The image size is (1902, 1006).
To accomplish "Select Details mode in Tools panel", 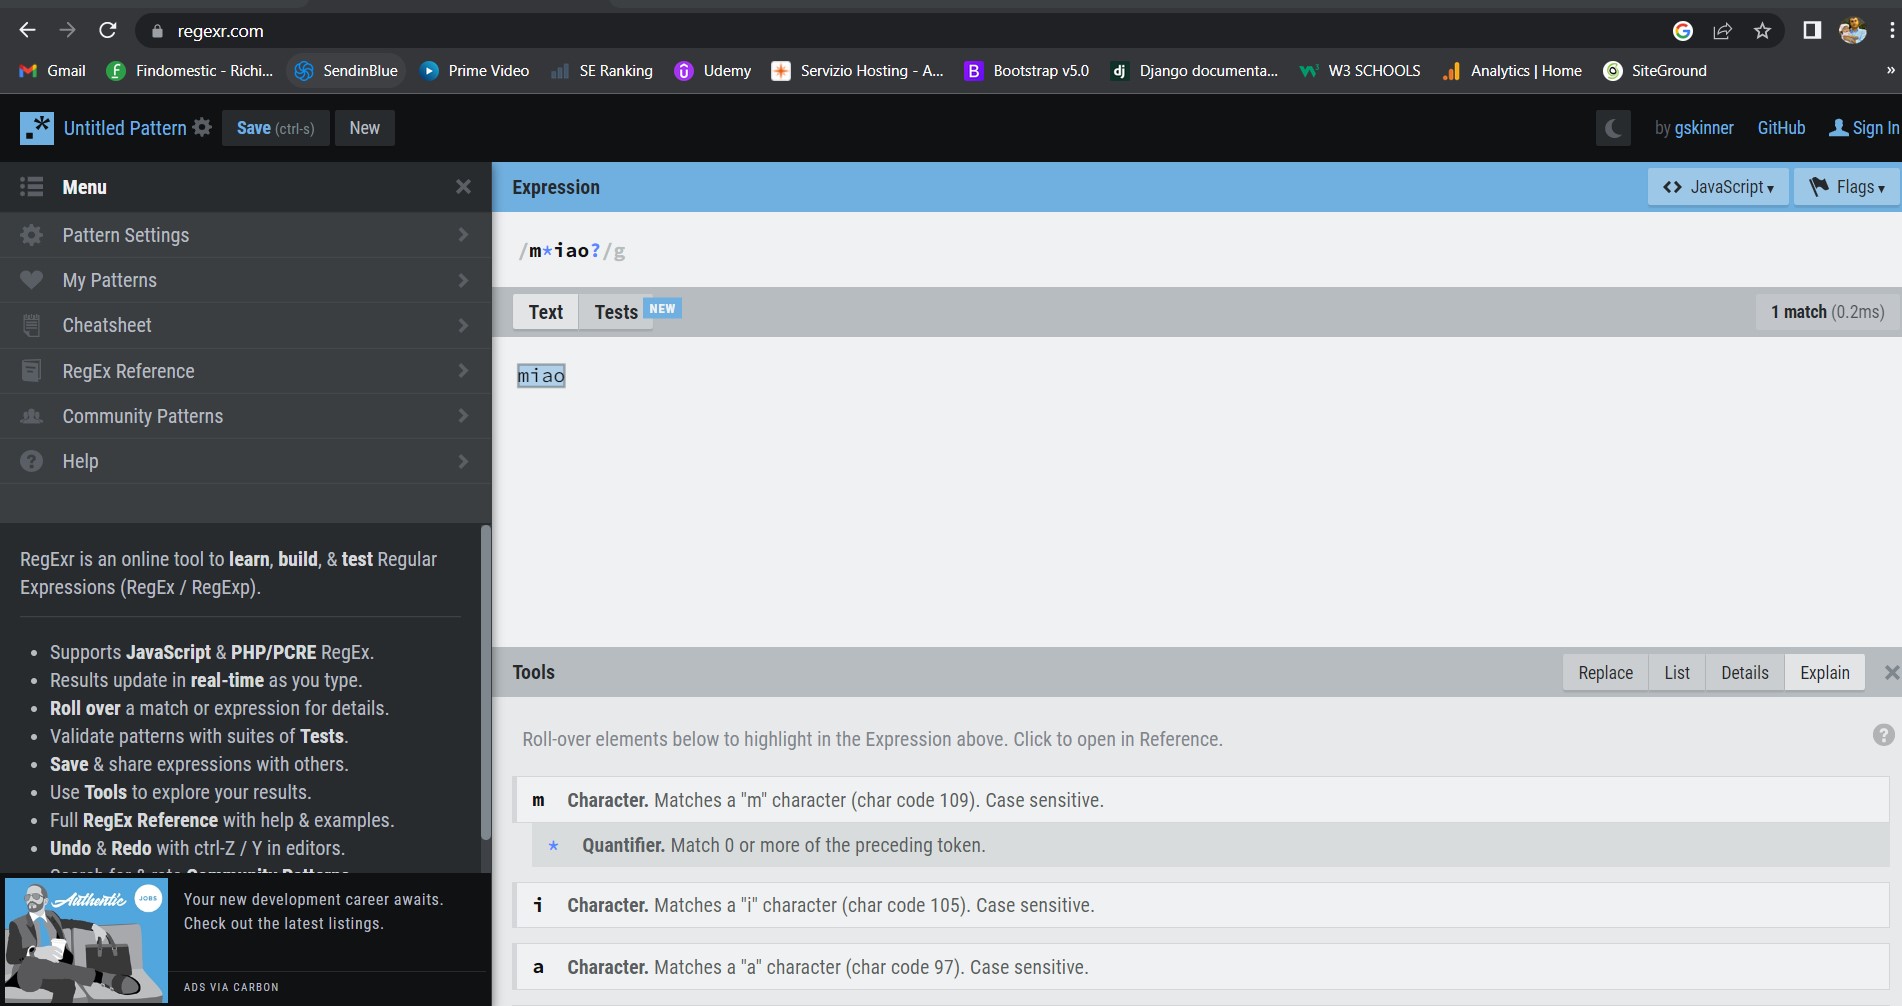I will point(1744,672).
